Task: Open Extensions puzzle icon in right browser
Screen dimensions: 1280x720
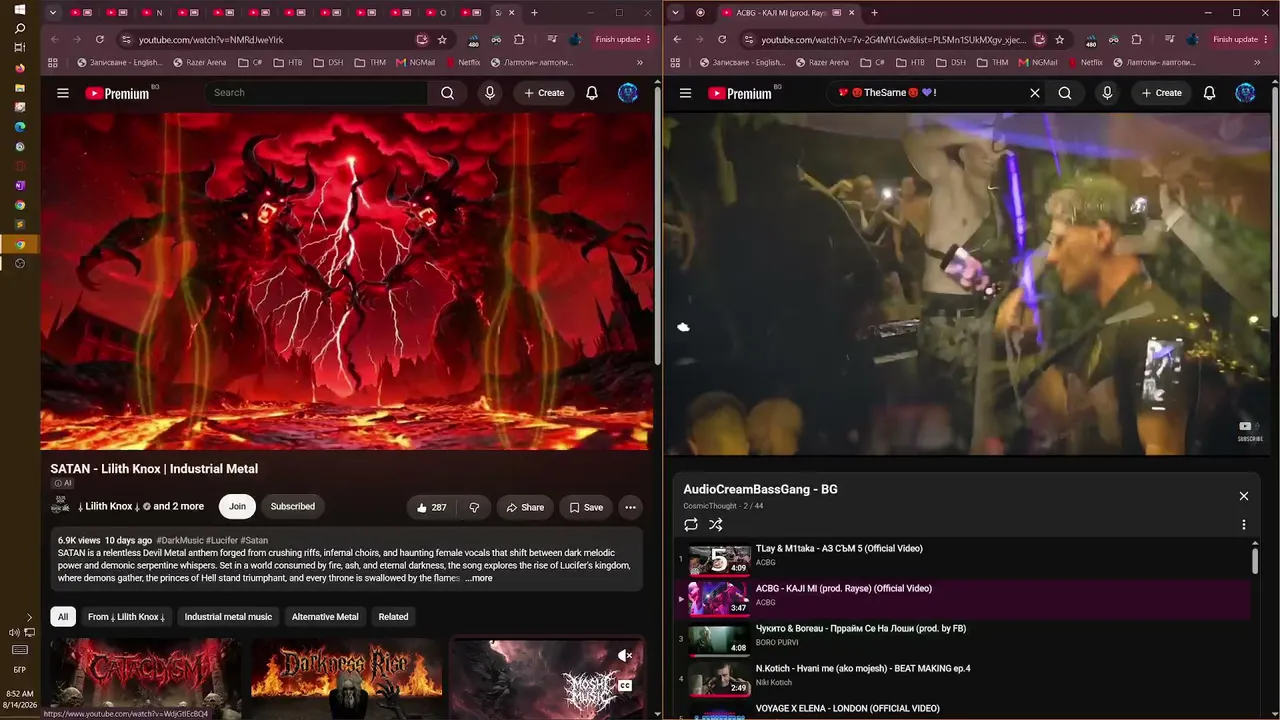Action: pos(1136,39)
